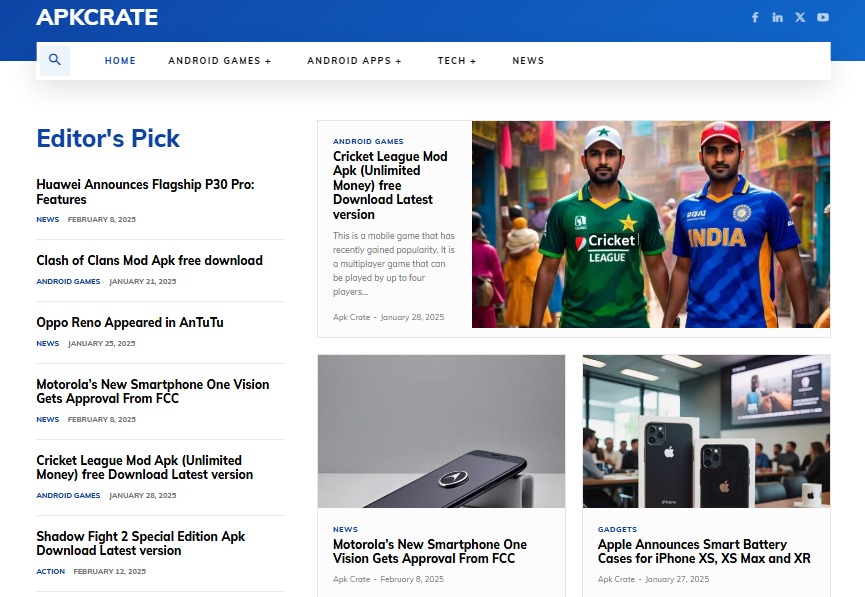Click the search magnifier icon

55,60
